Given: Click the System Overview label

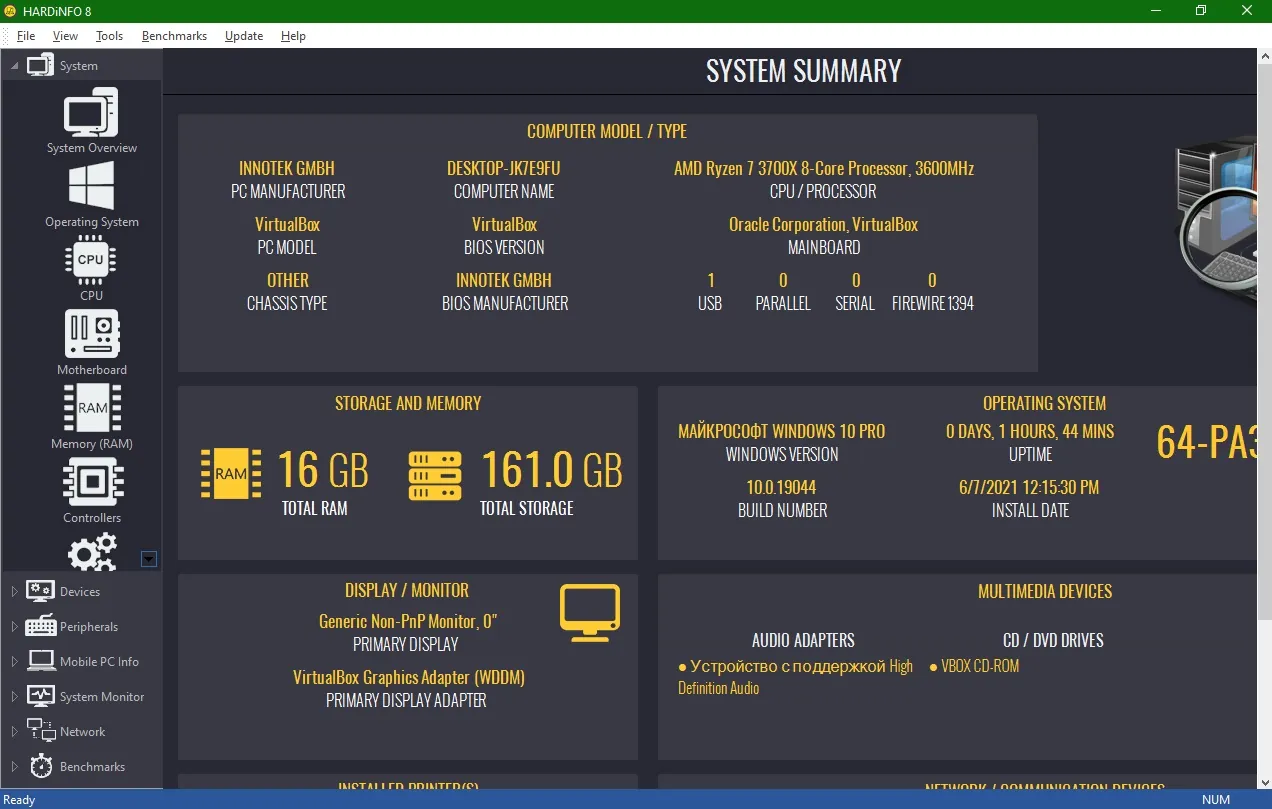Looking at the screenshot, I should click(92, 148).
